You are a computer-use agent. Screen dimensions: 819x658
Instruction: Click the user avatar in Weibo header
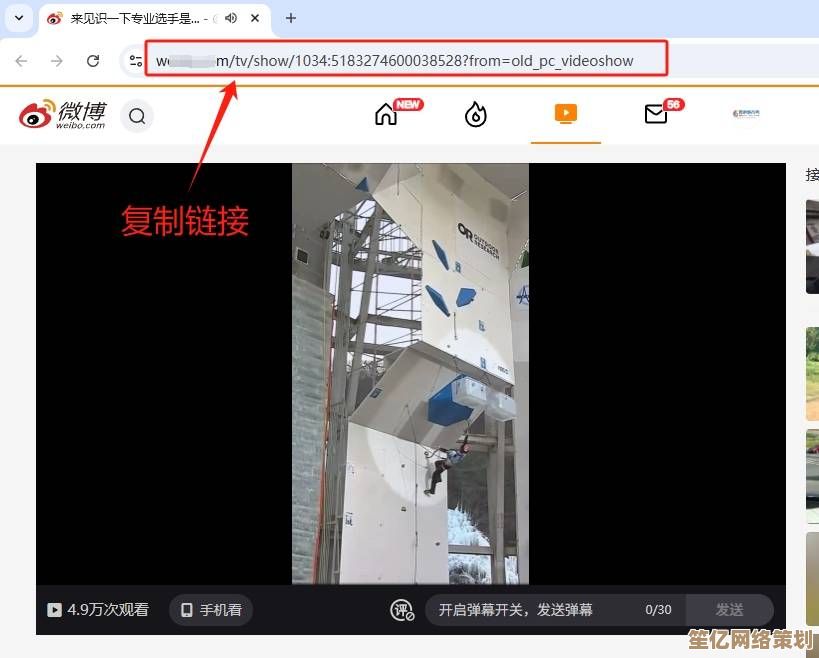pyautogui.click(x=745, y=114)
